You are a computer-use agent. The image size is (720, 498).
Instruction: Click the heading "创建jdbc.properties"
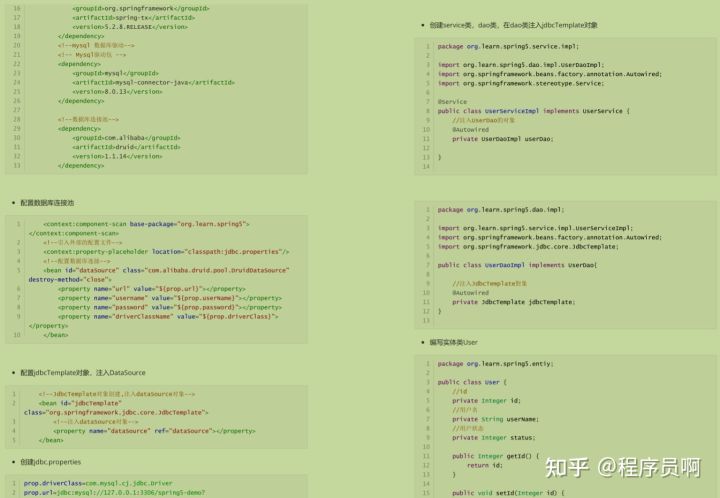[x=51, y=462]
